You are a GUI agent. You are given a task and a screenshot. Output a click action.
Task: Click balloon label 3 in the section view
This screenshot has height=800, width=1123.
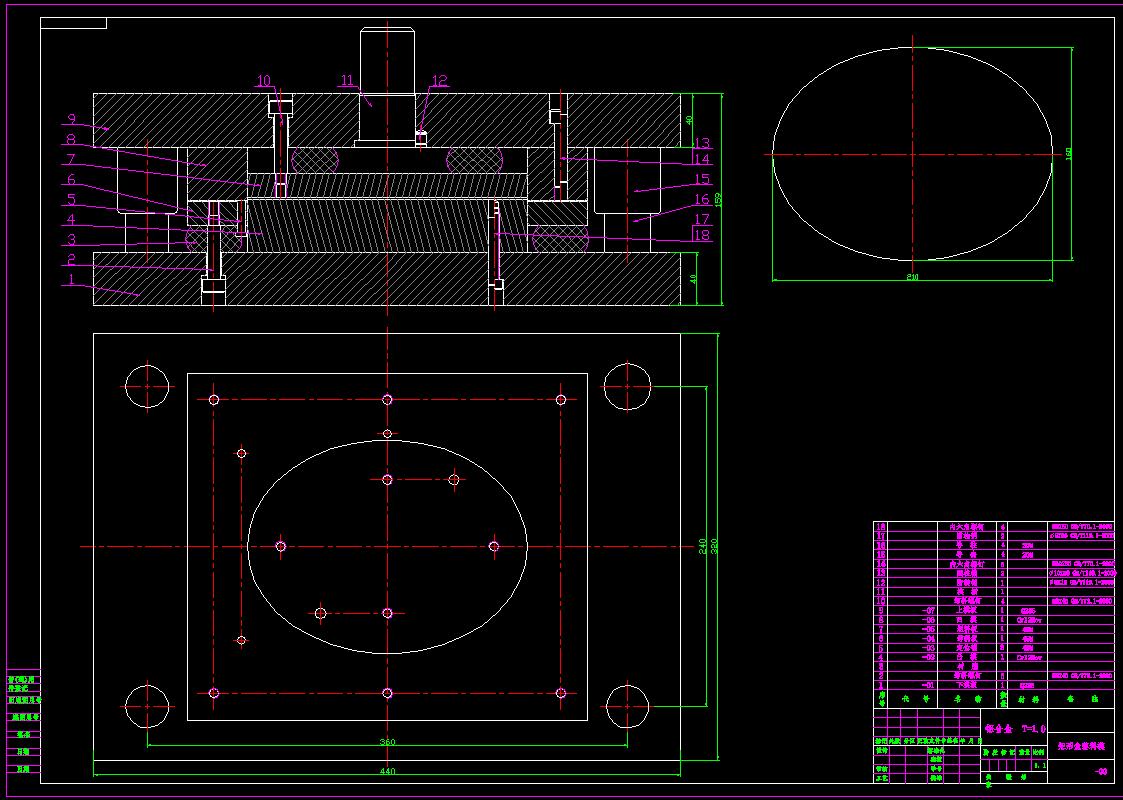71,239
